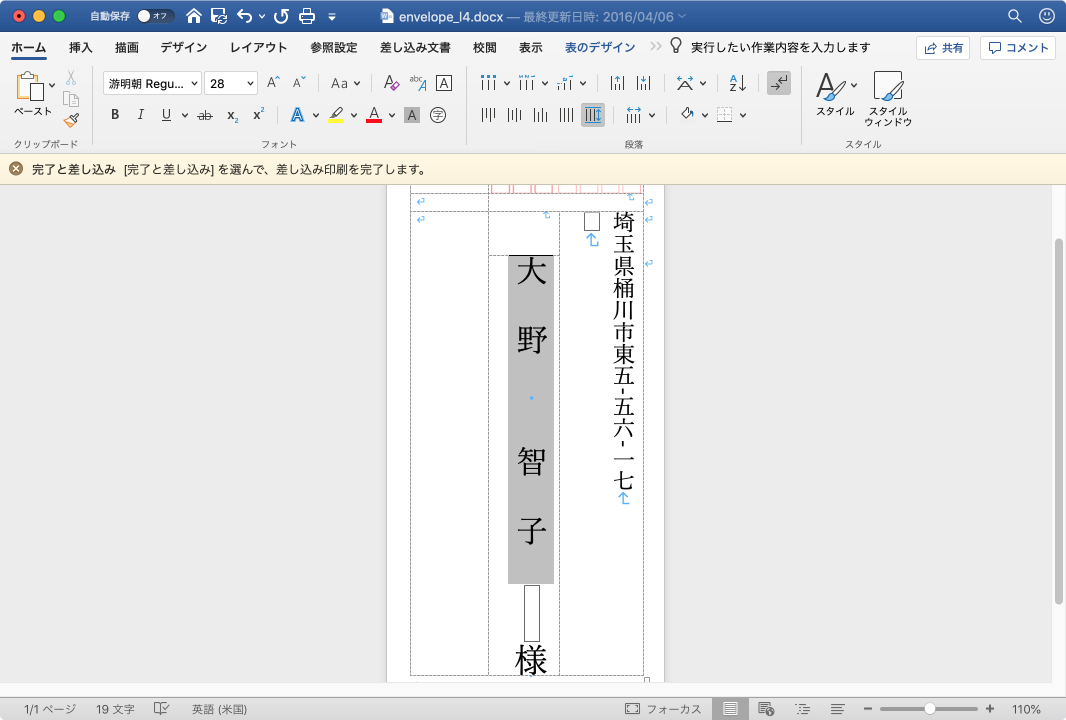Open the Mailings (差し込み文書) tab

415,48
